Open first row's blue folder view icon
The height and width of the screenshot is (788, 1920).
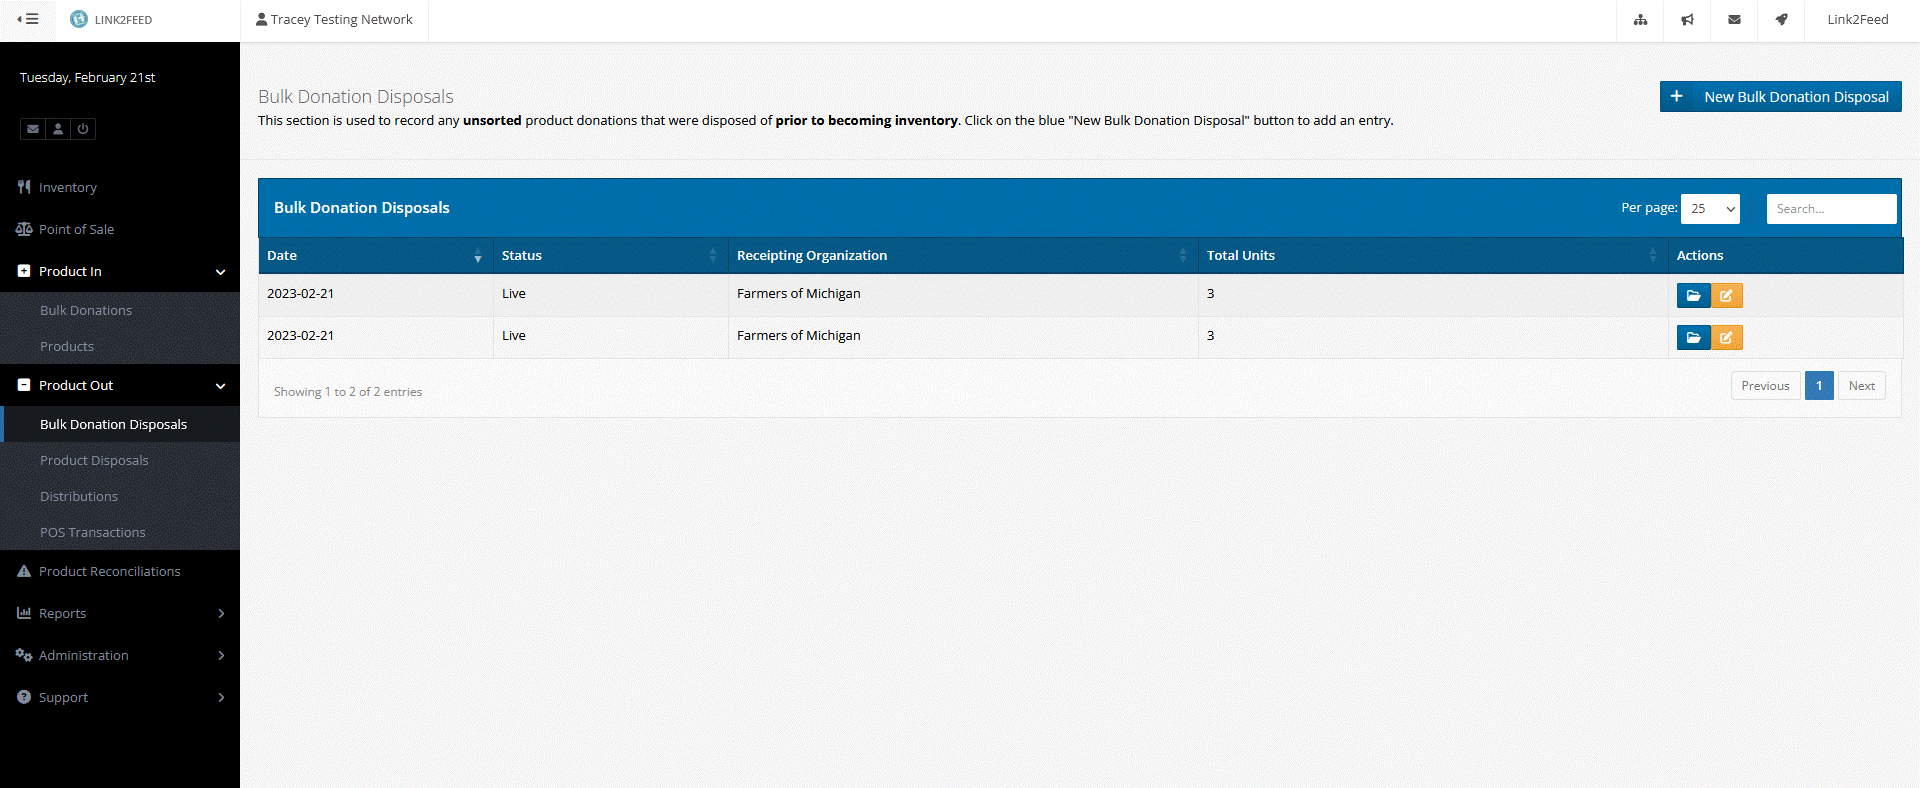(x=1693, y=296)
